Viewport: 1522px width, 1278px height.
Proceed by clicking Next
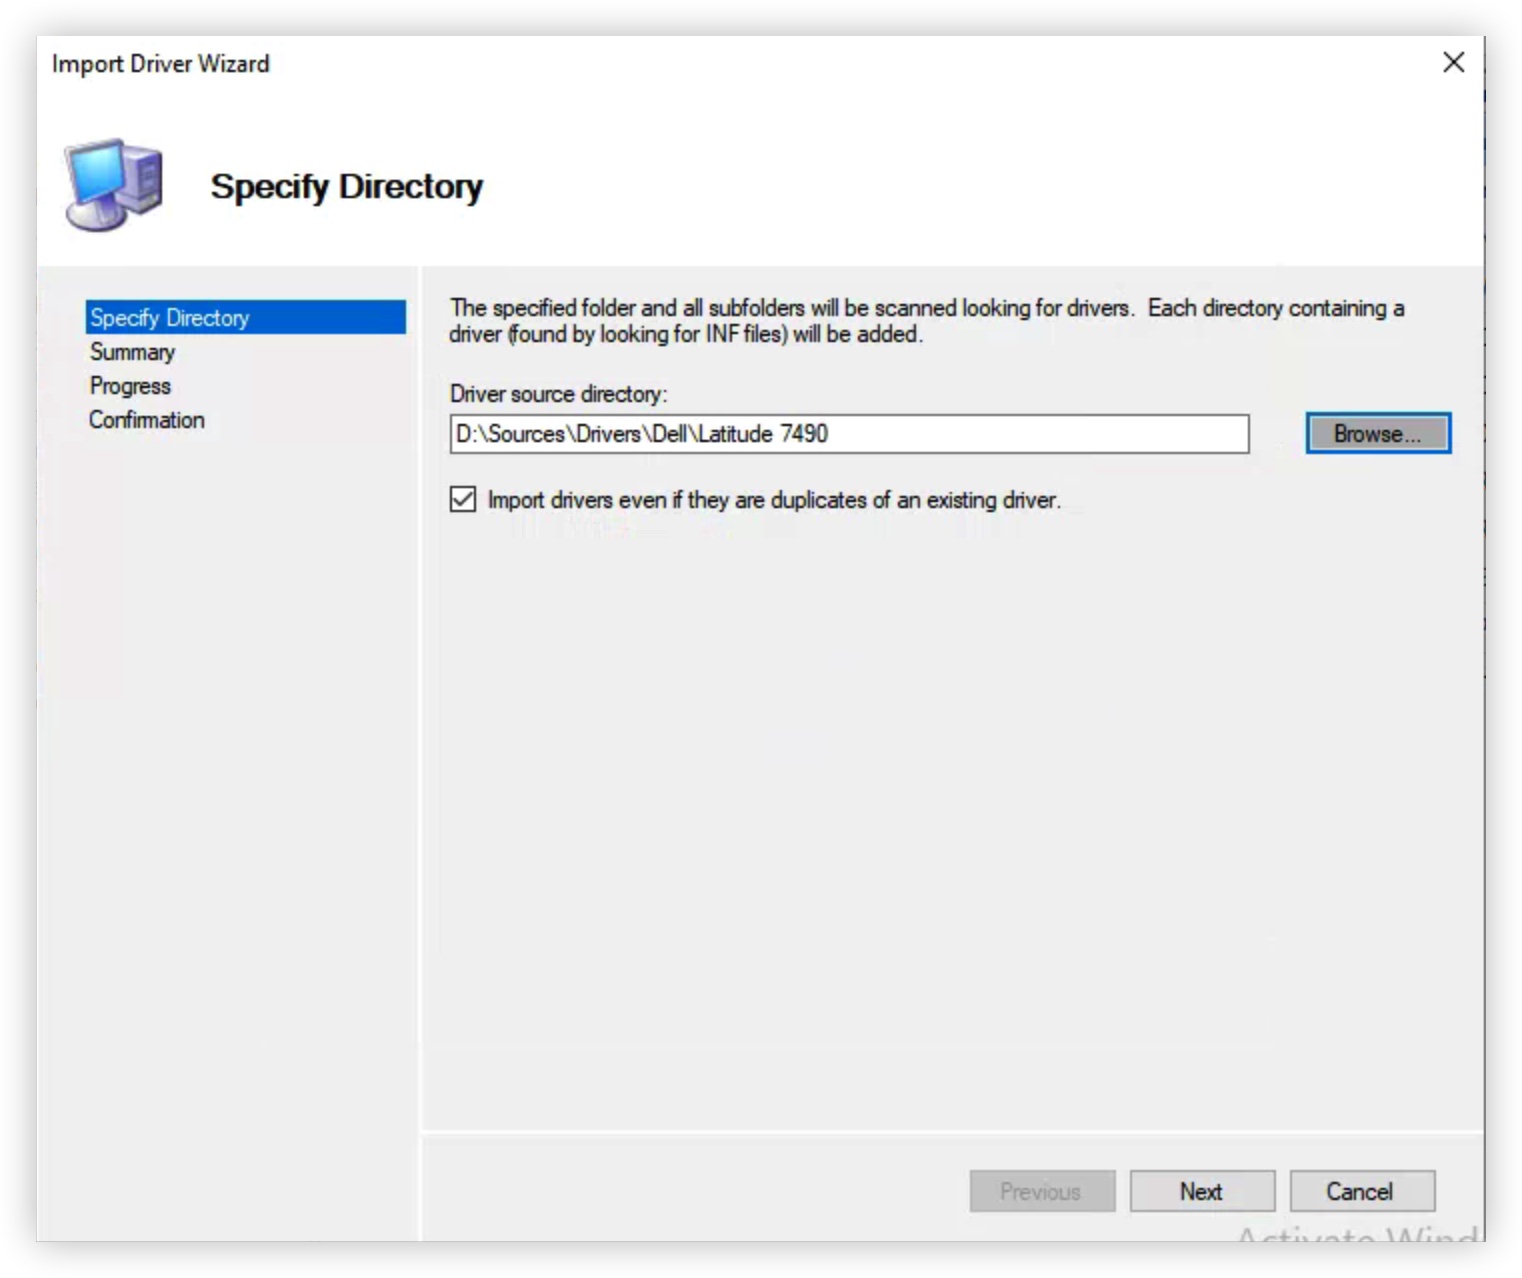1201,1191
